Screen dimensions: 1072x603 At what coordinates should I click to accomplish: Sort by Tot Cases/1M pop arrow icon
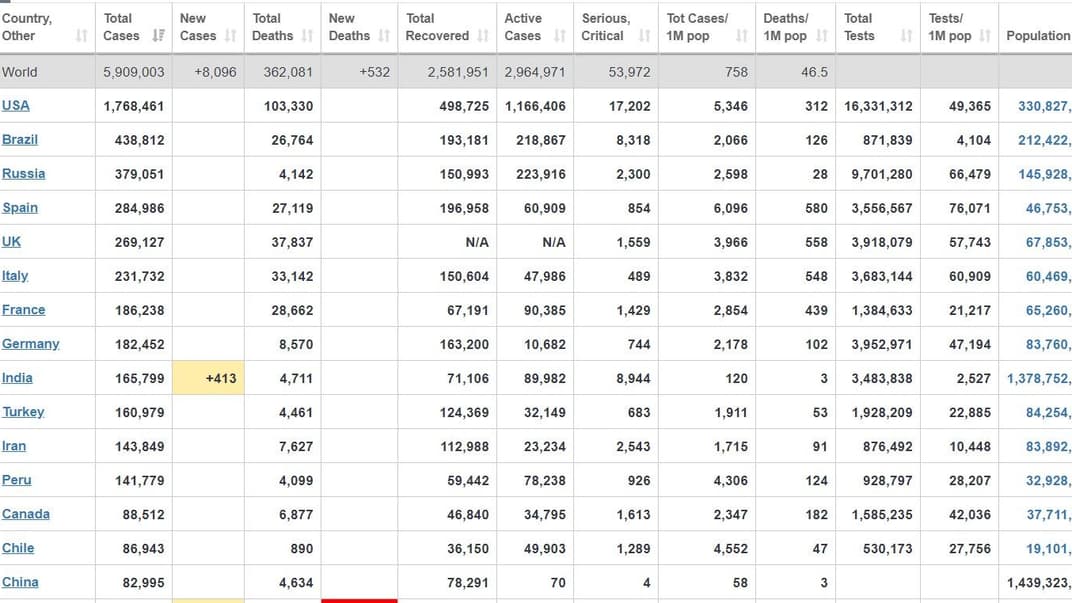click(741, 36)
